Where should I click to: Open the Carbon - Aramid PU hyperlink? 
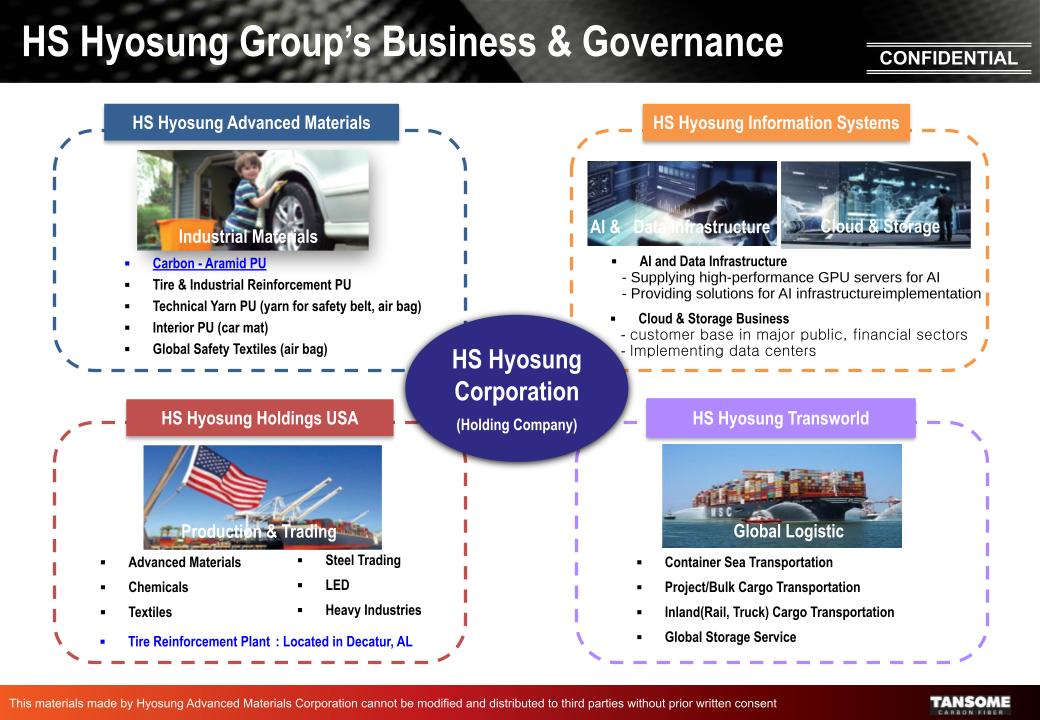tap(209, 264)
